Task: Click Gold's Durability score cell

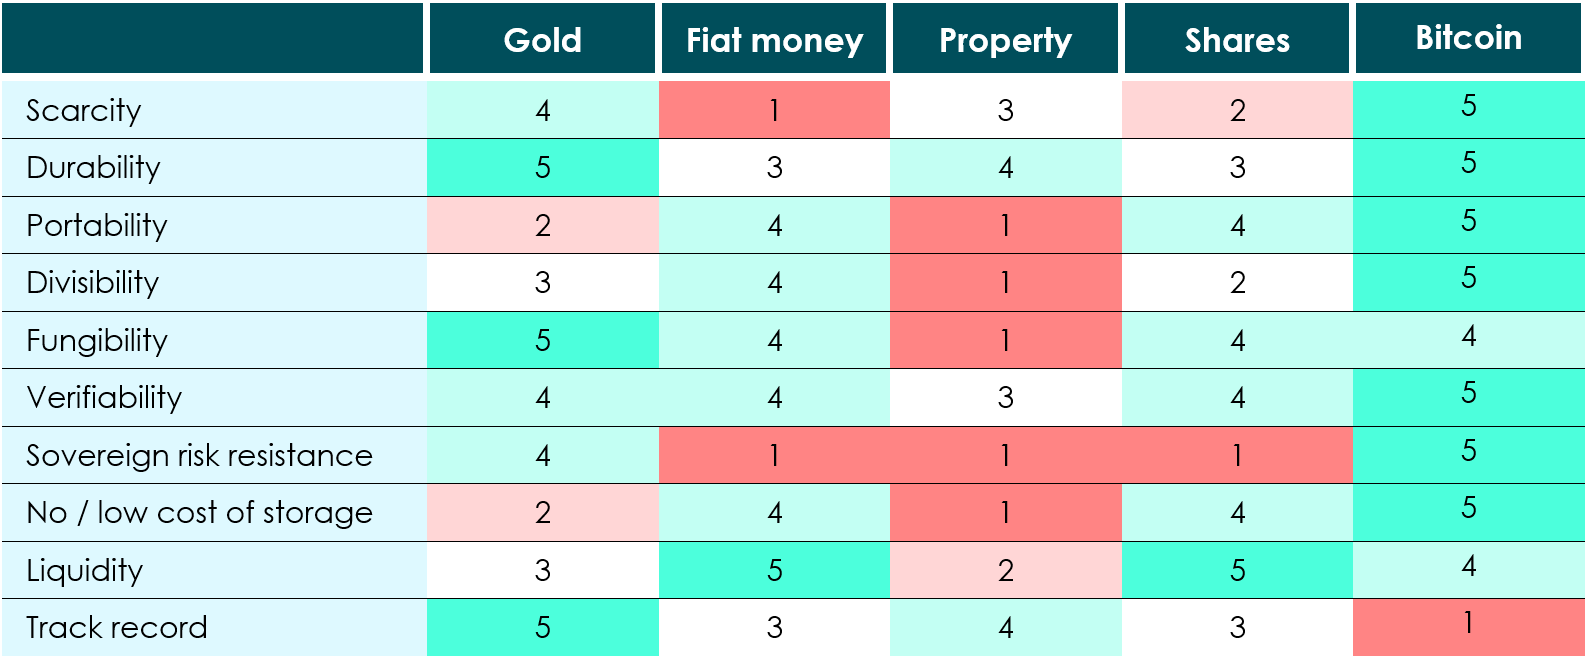Action: (542, 167)
